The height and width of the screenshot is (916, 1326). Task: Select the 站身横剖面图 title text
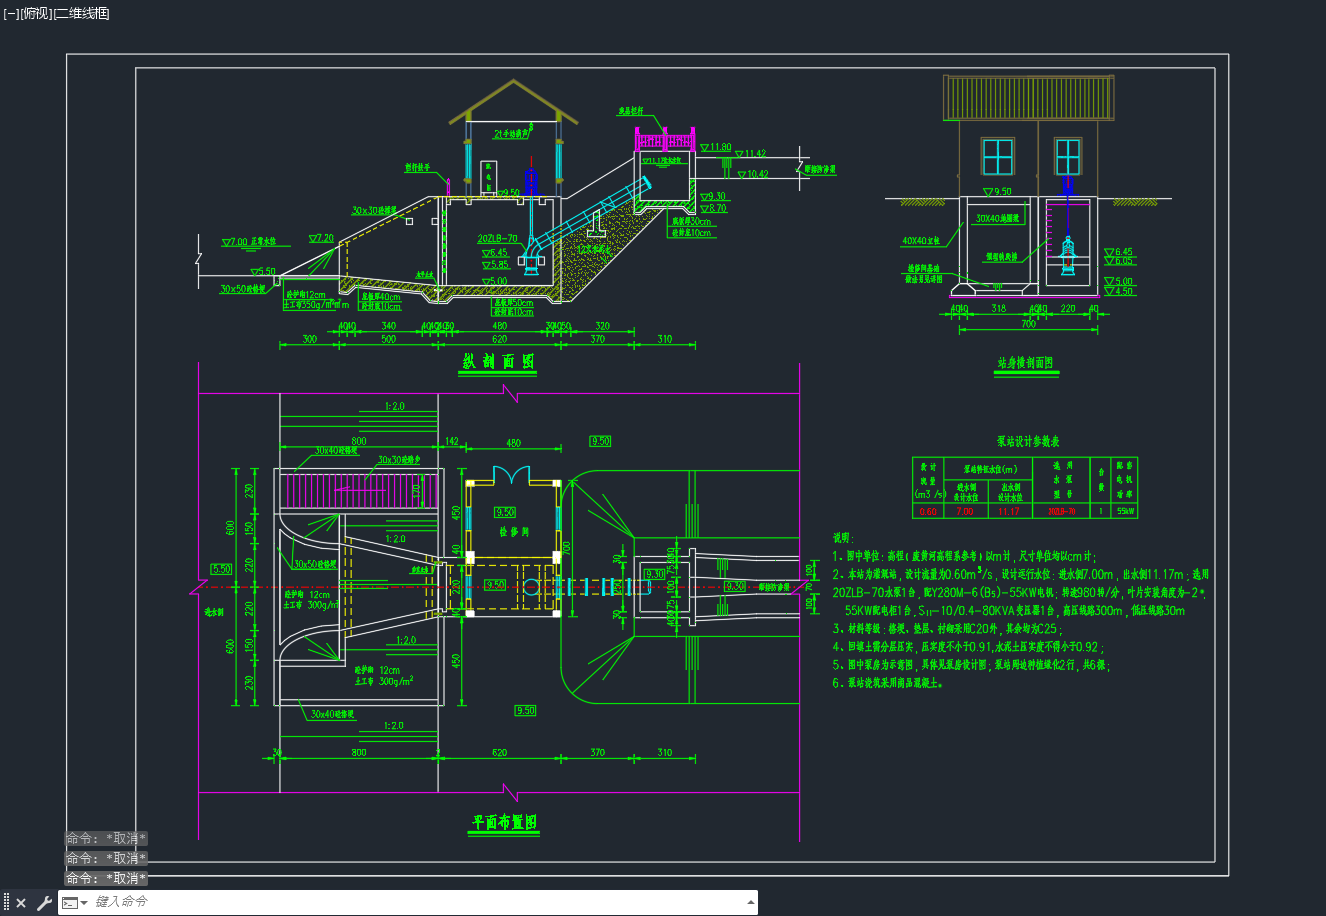tap(1025, 363)
